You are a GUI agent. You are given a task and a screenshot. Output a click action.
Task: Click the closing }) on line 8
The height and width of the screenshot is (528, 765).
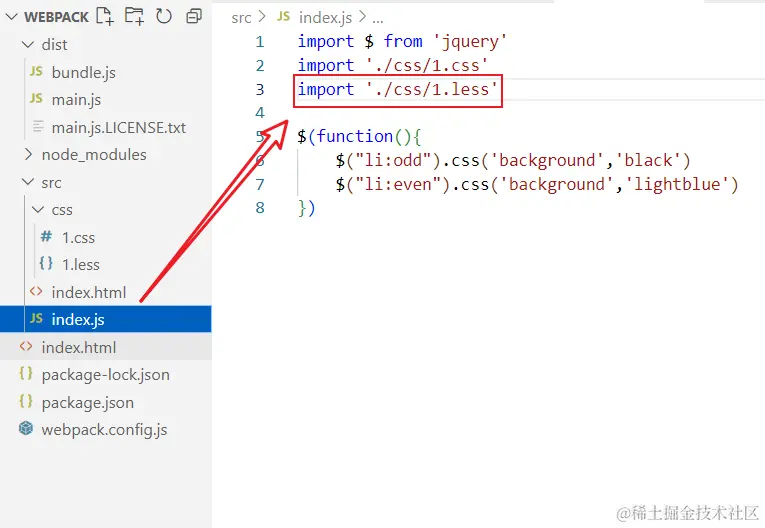point(306,208)
